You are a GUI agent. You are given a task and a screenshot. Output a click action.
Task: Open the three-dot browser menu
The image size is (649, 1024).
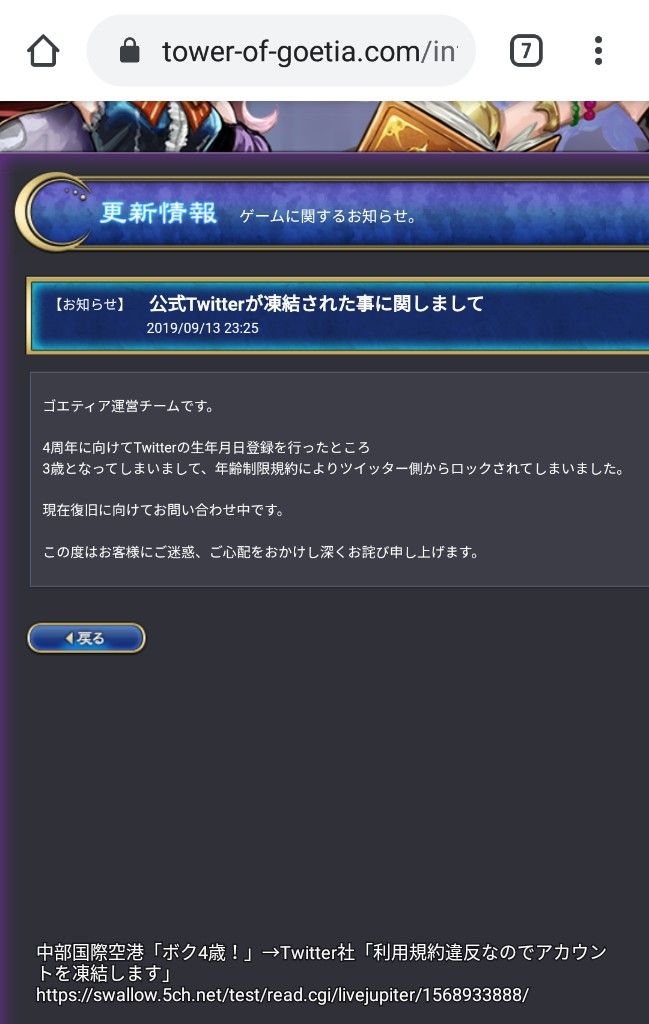pos(598,51)
